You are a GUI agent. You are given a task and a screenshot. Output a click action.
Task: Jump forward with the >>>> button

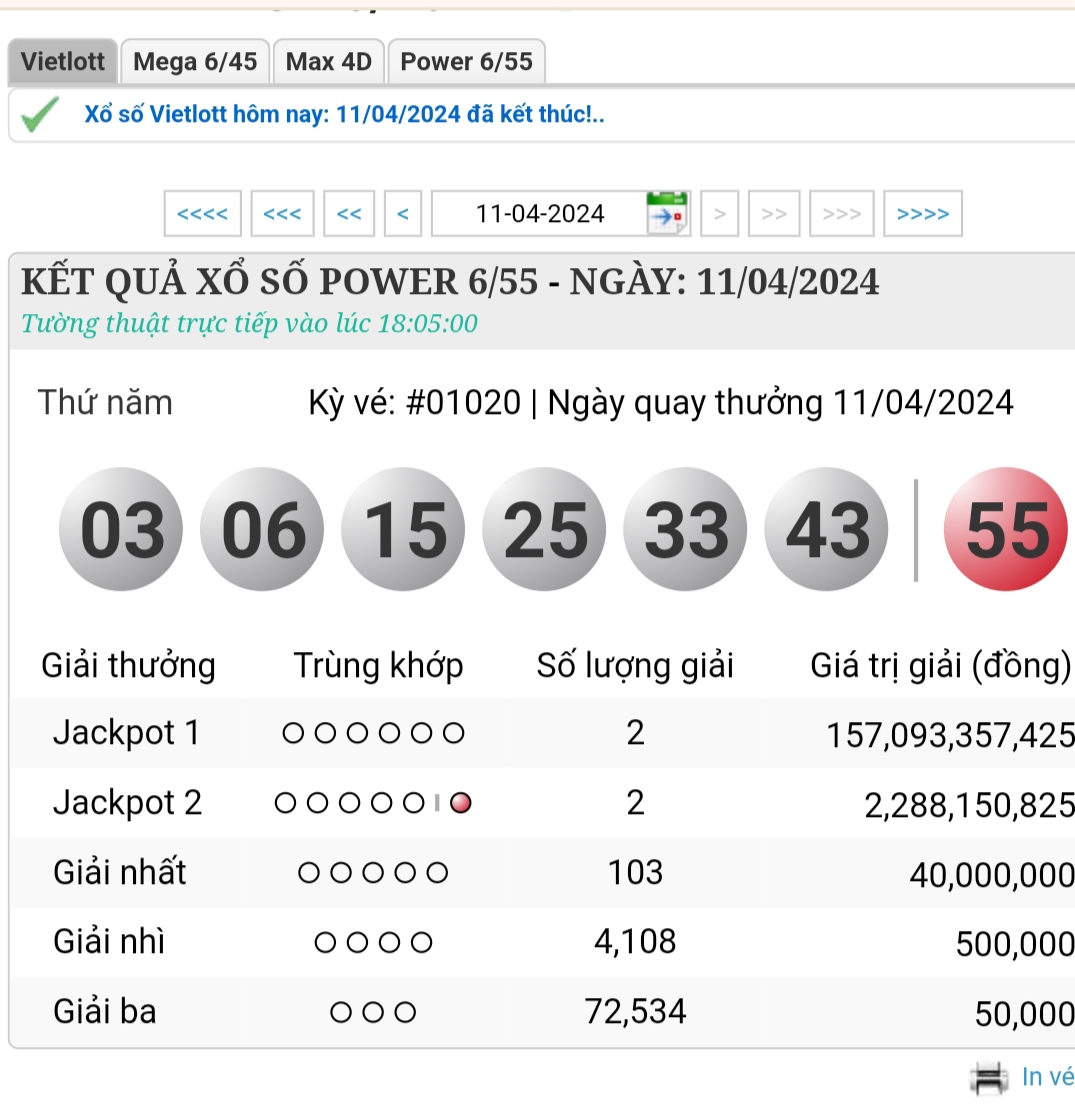point(923,213)
